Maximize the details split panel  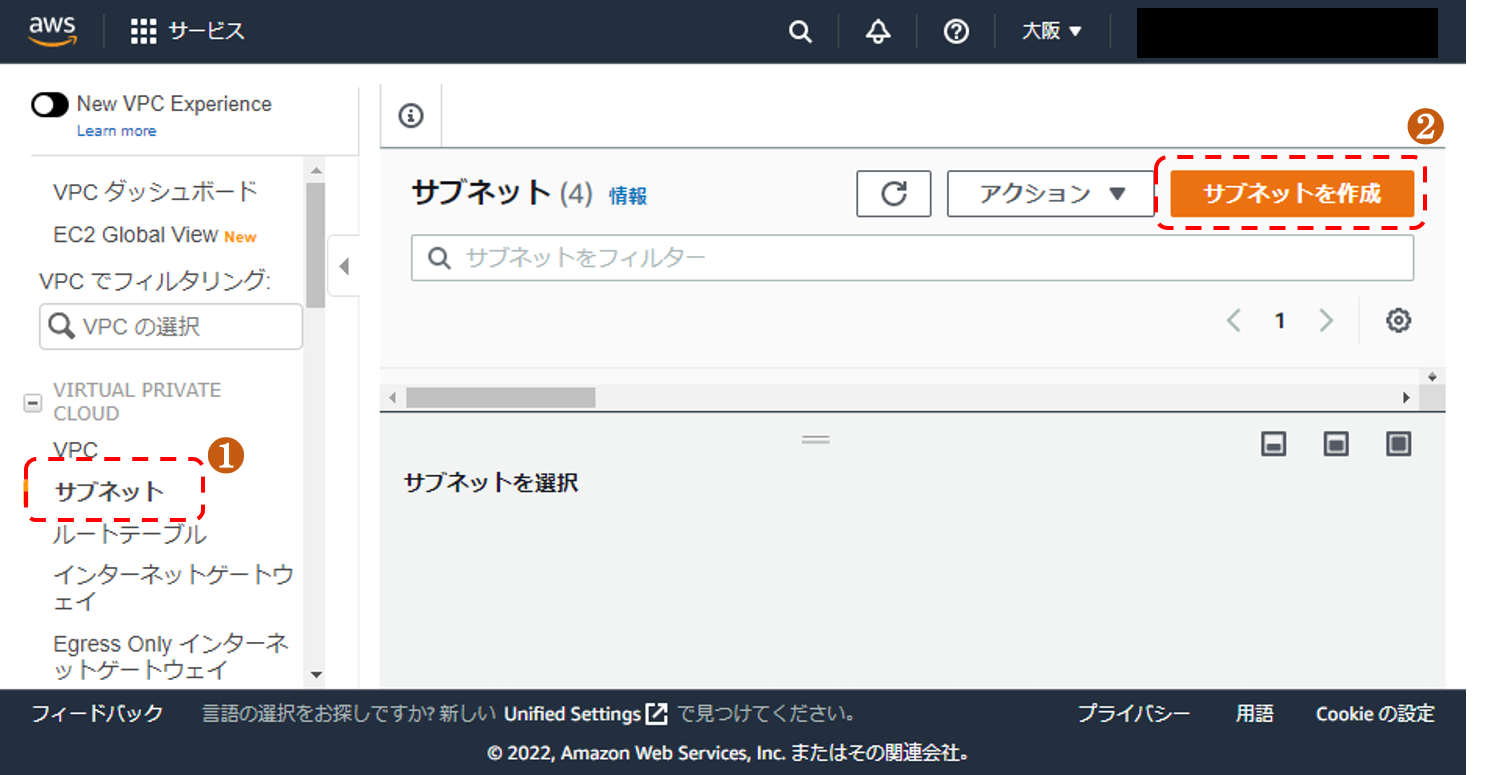click(x=1399, y=444)
